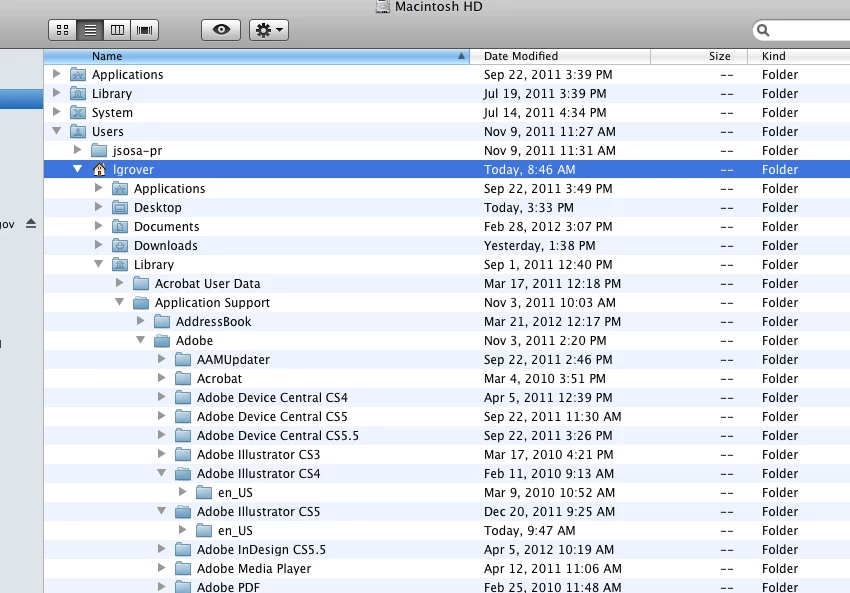The width and height of the screenshot is (850, 593).
Task: Collapse the Users folder
Action: [x=56, y=131]
